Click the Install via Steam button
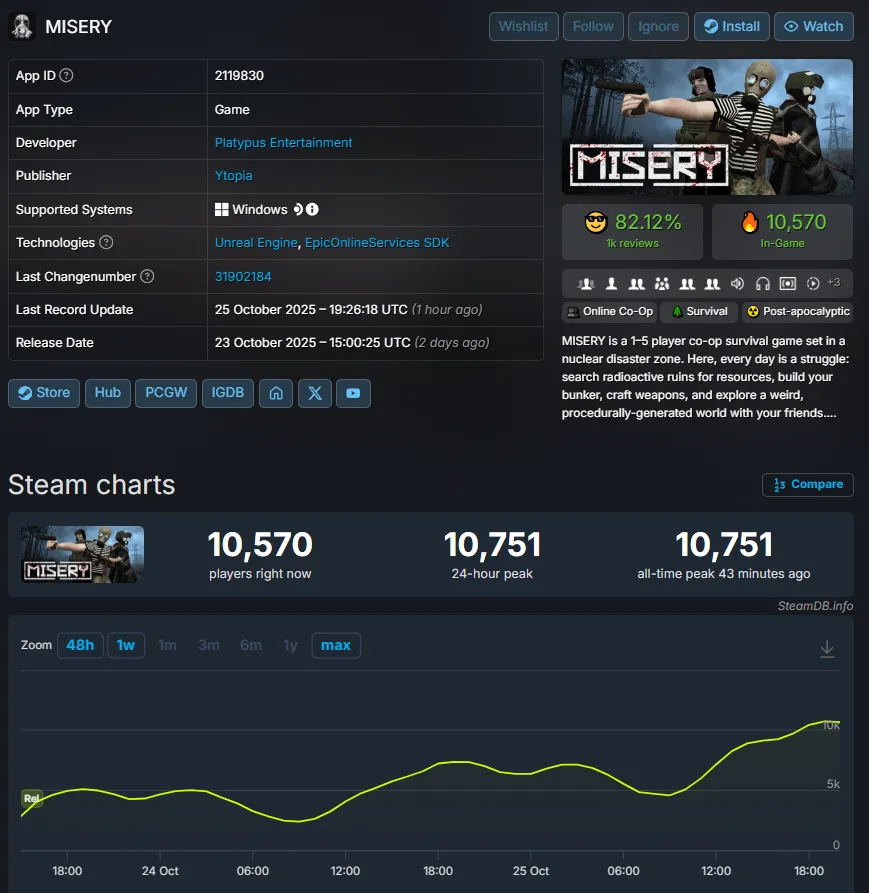The image size is (869, 893). [x=732, y=26]
